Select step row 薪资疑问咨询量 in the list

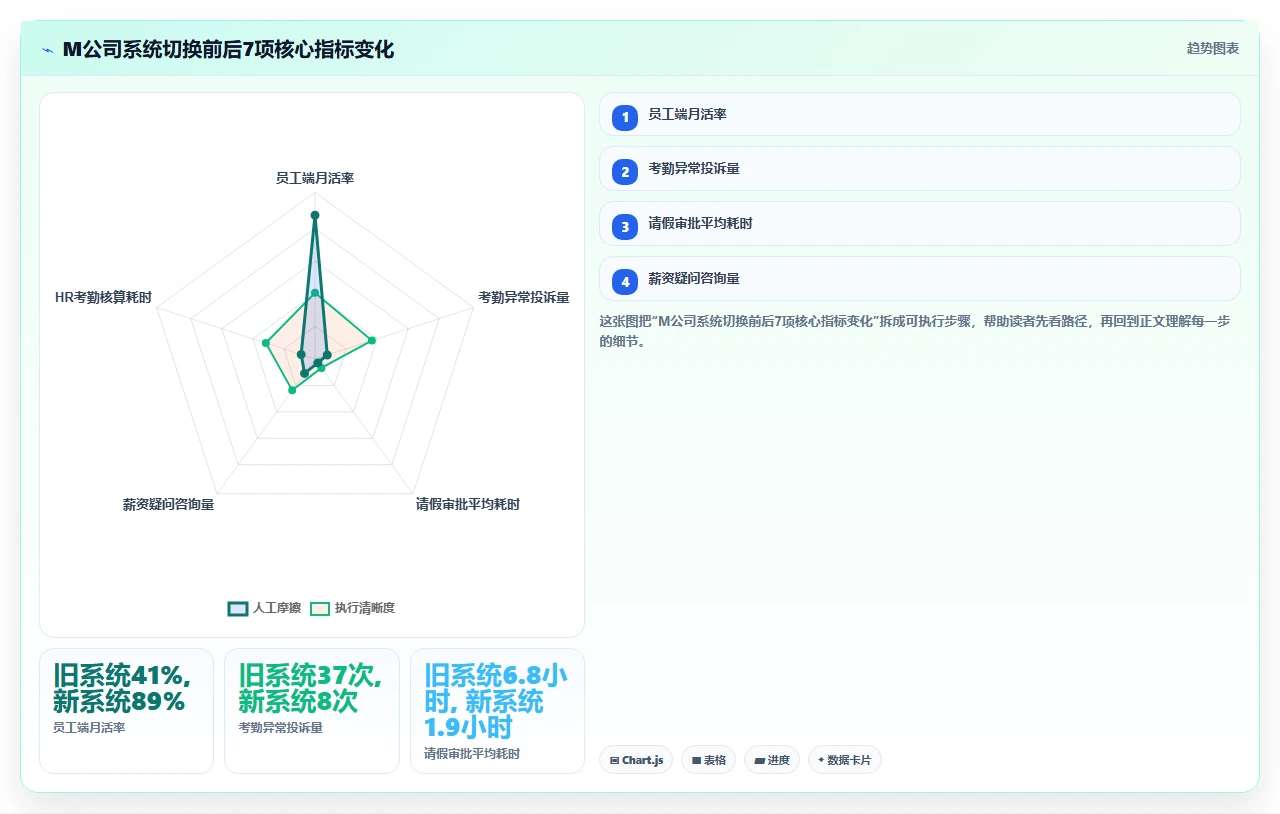(919, 279)
